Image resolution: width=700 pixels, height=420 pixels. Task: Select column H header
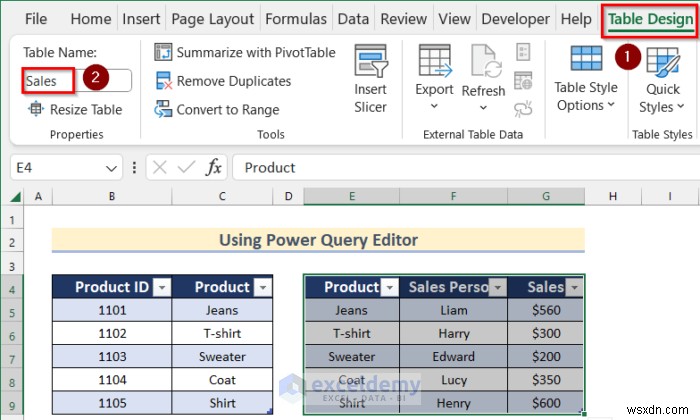613,196
